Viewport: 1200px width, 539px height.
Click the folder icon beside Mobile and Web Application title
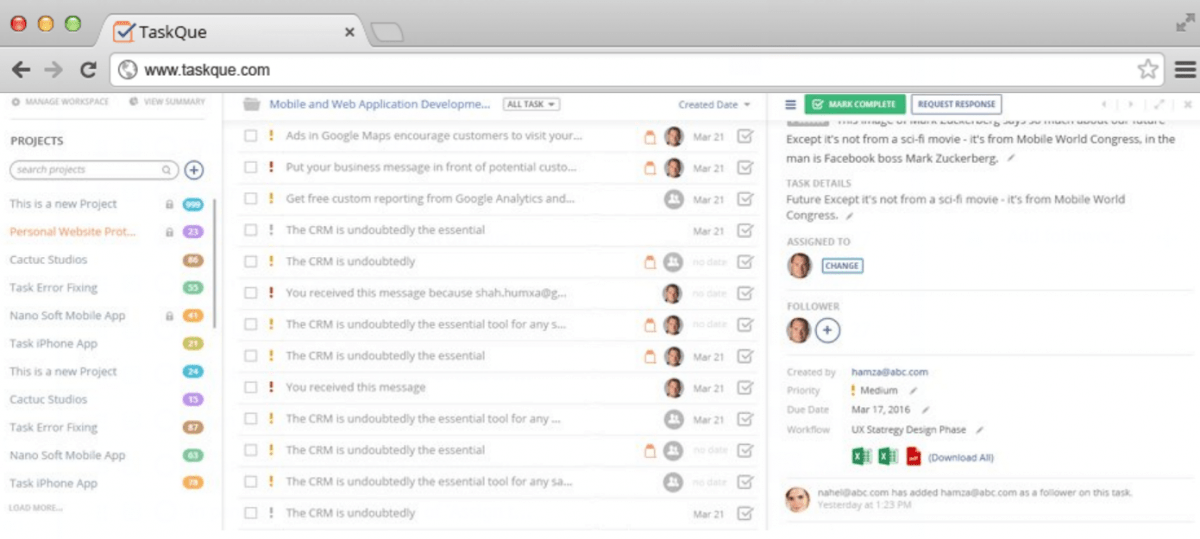251,104
